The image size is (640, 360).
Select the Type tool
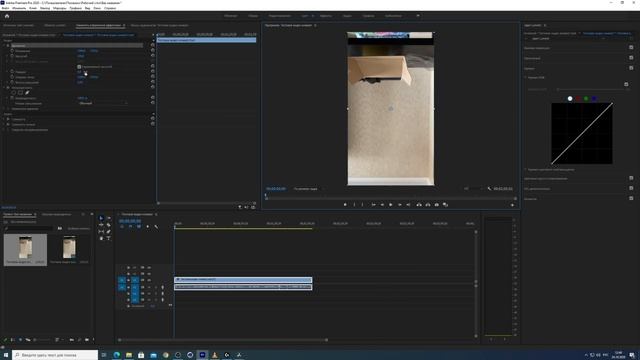tap(109, 238)
